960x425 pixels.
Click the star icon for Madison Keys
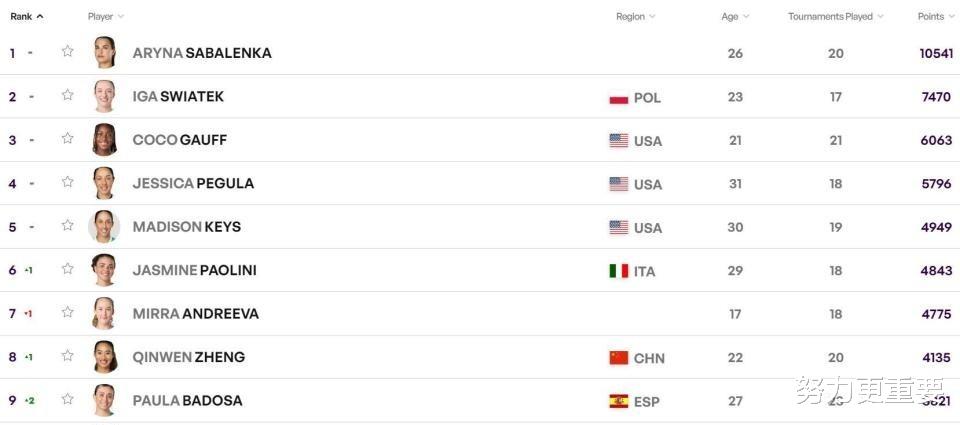(67, 225)
